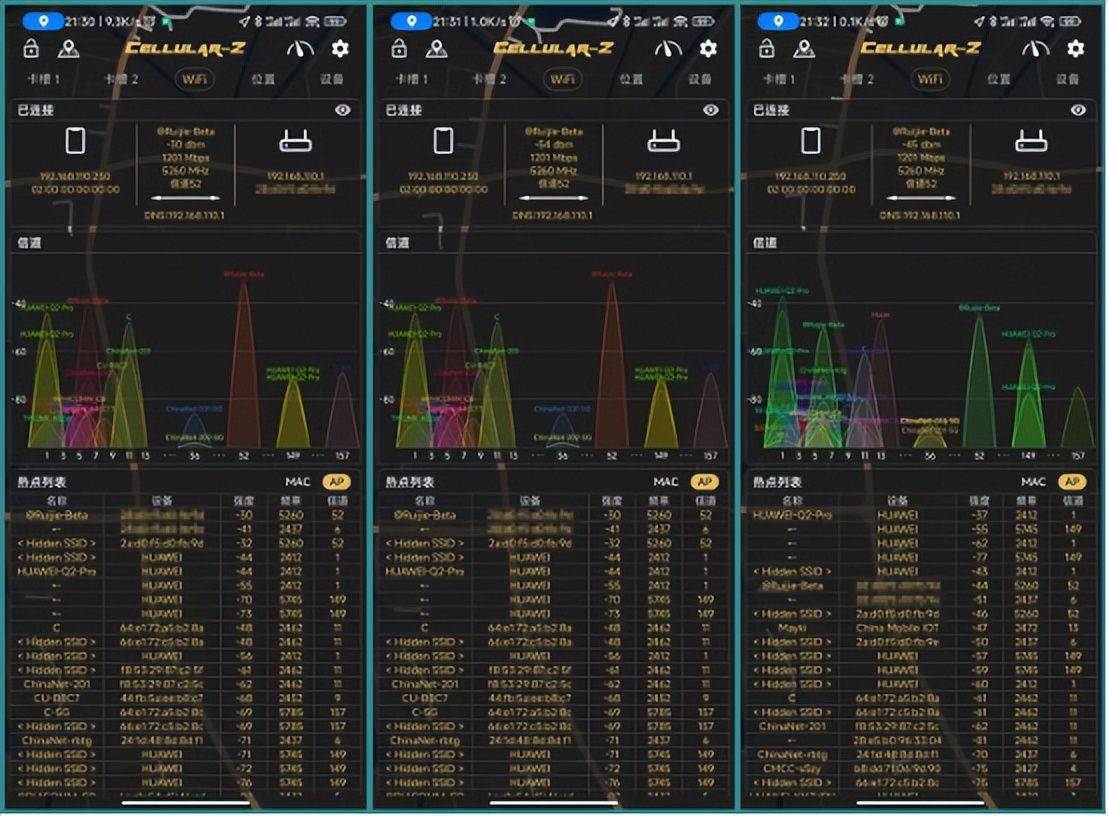
Task: Tap the map pin icon in the 21:32 screen
Action: coord(804,48)
